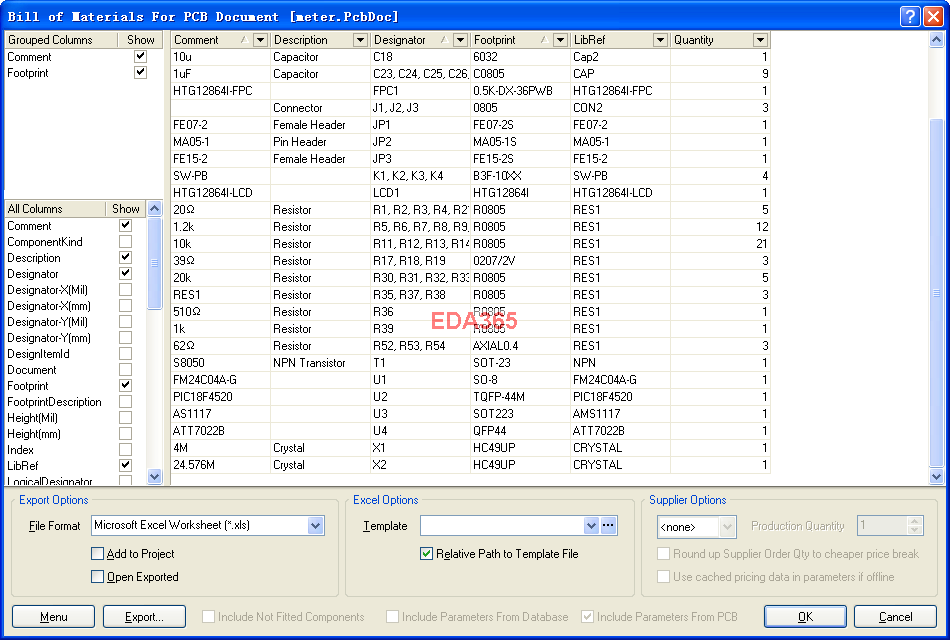
Task: Open the Comment column filter arrow
Action: (x=260, y=40)
